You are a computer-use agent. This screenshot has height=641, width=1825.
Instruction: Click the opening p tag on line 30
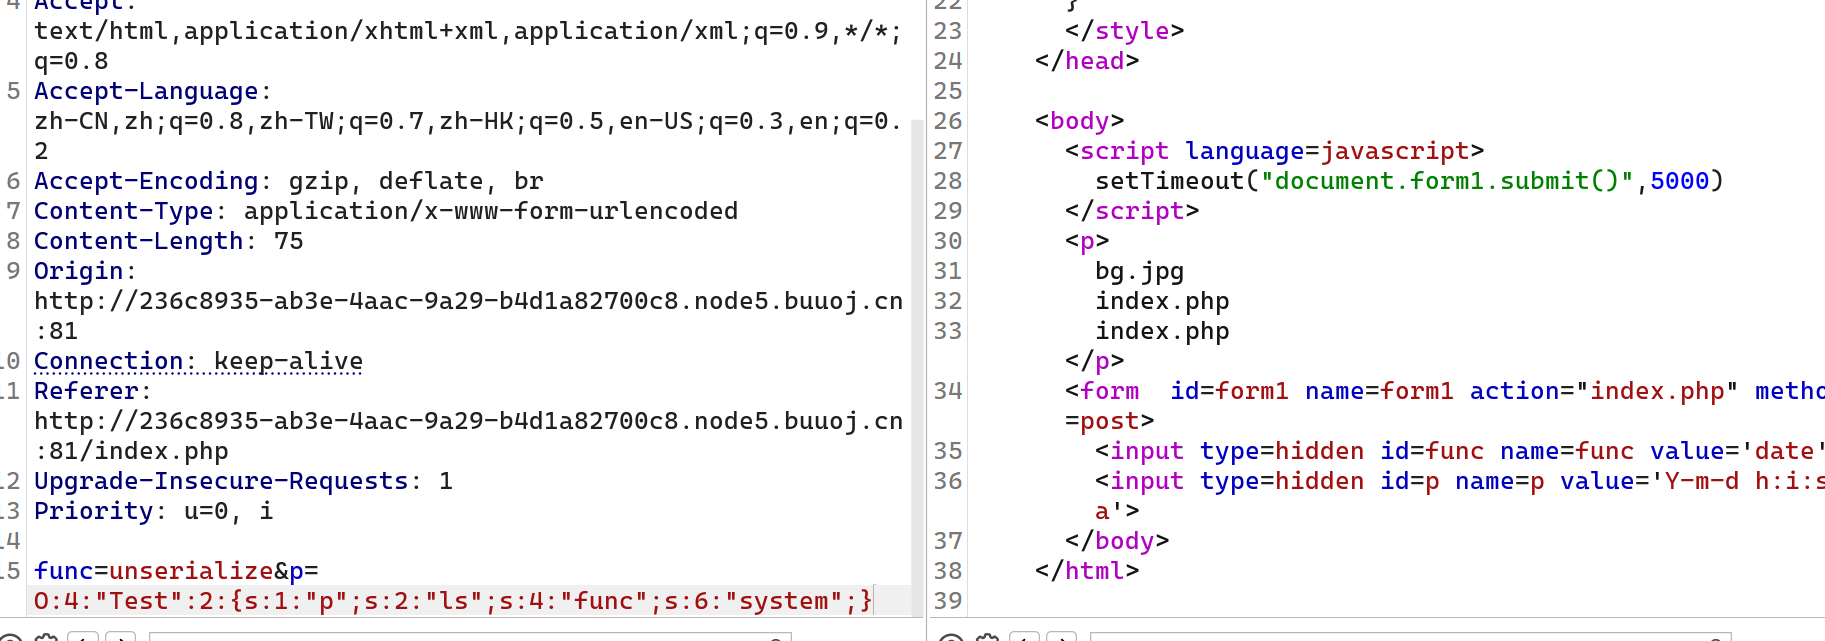1087,241
